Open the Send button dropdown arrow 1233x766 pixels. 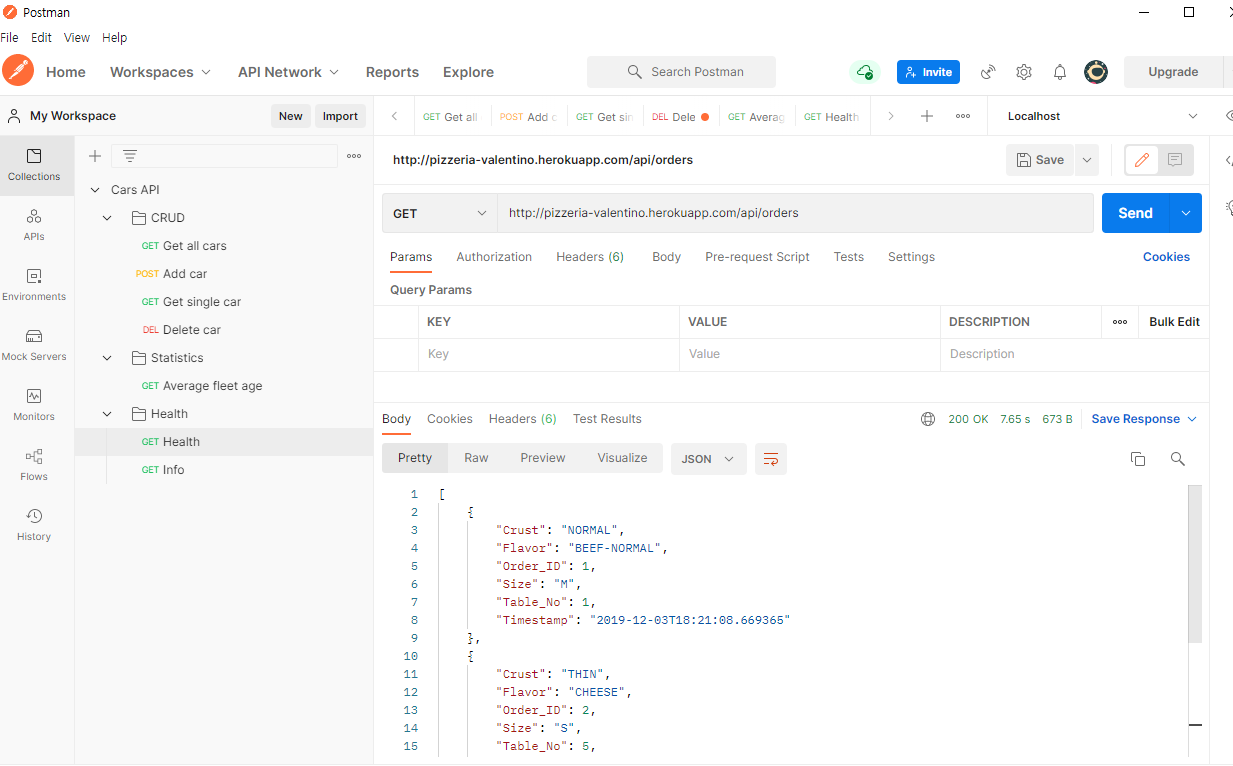[1186, 213]
